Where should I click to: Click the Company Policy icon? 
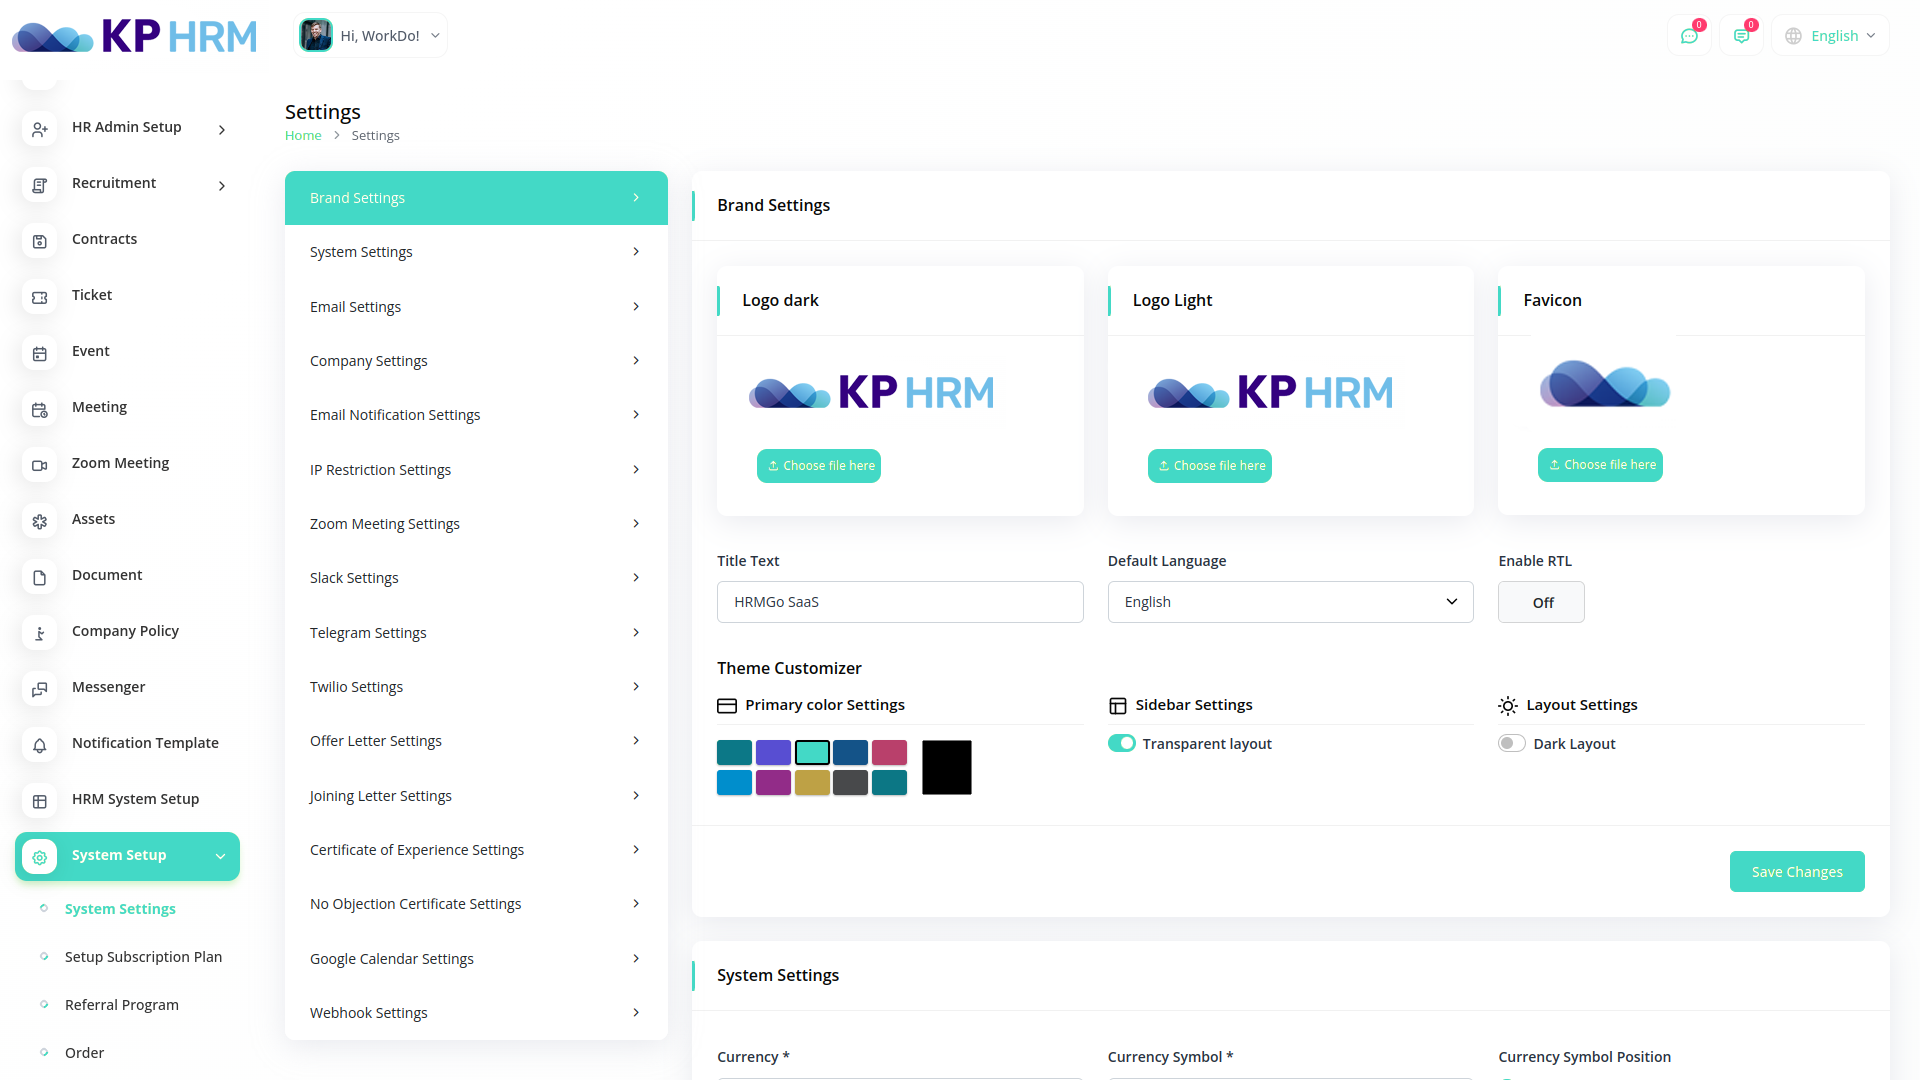(x=40, y=633)
